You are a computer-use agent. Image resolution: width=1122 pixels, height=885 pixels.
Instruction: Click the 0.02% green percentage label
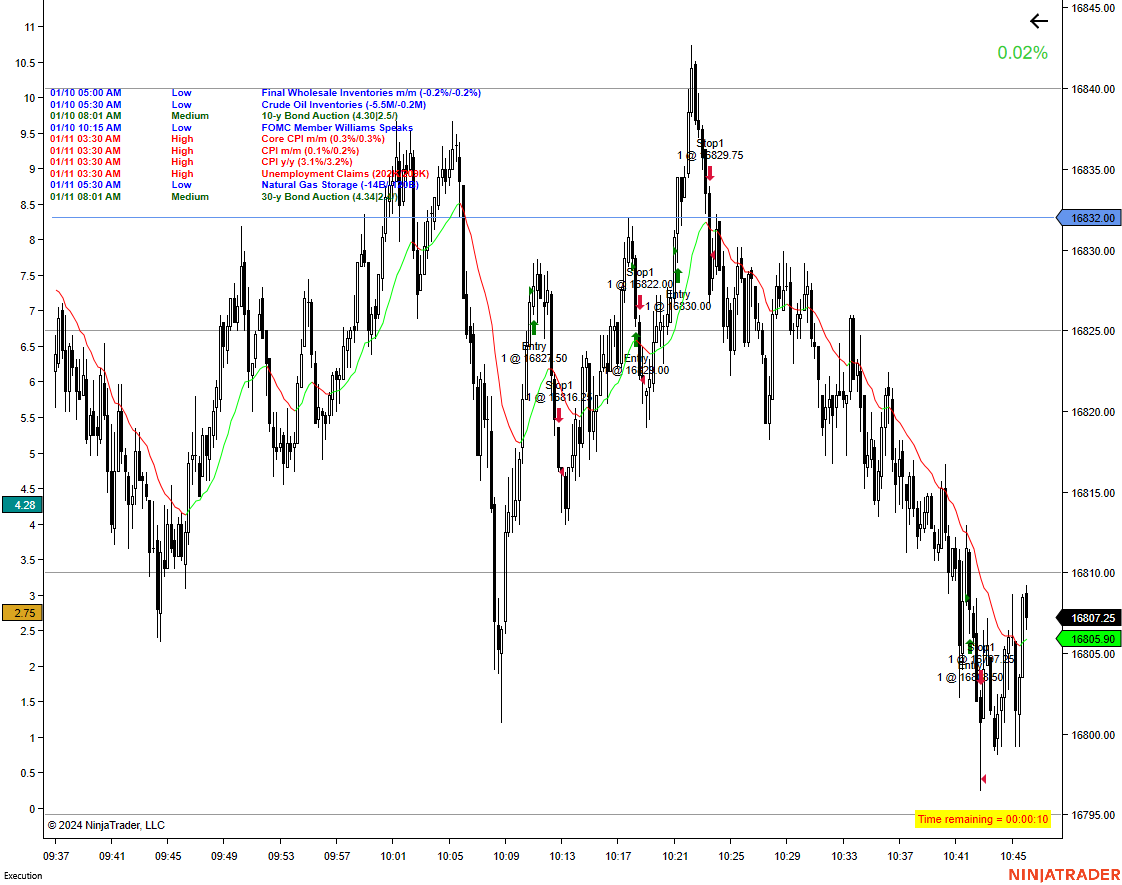point(1023,53)
